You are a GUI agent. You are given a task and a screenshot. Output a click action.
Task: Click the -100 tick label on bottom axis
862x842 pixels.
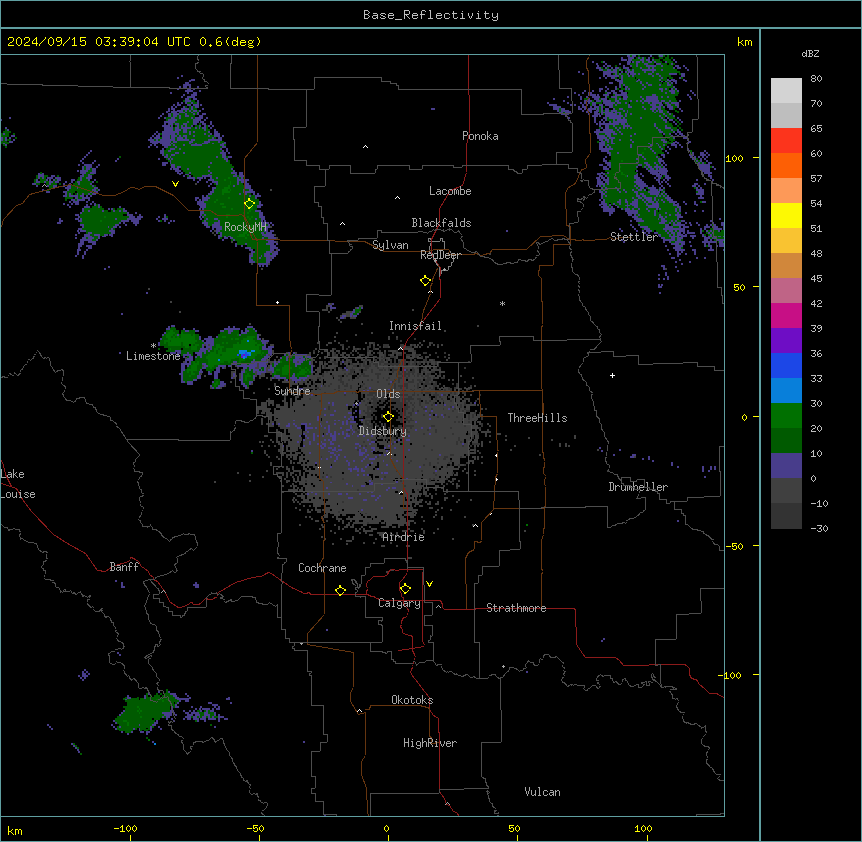click(x=125, y=828)
